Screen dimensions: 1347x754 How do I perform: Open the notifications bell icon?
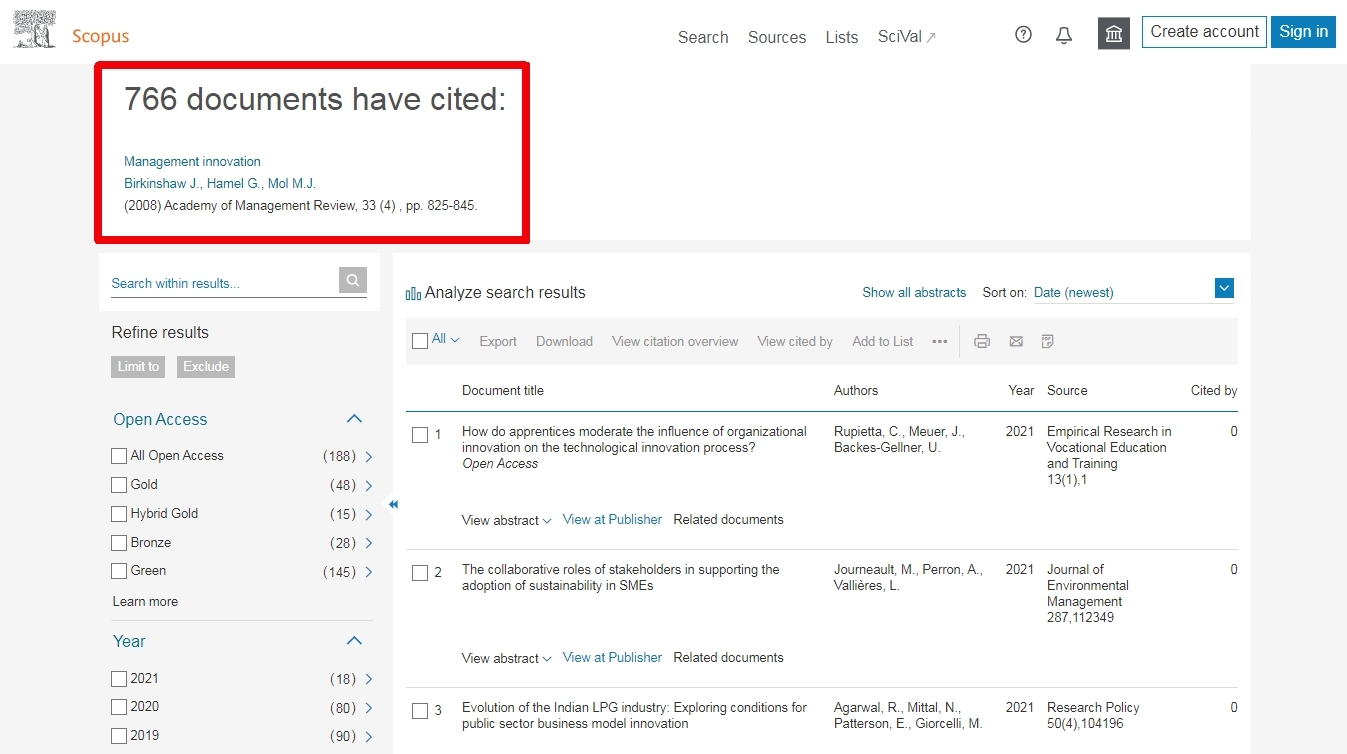coord(1064,35)
